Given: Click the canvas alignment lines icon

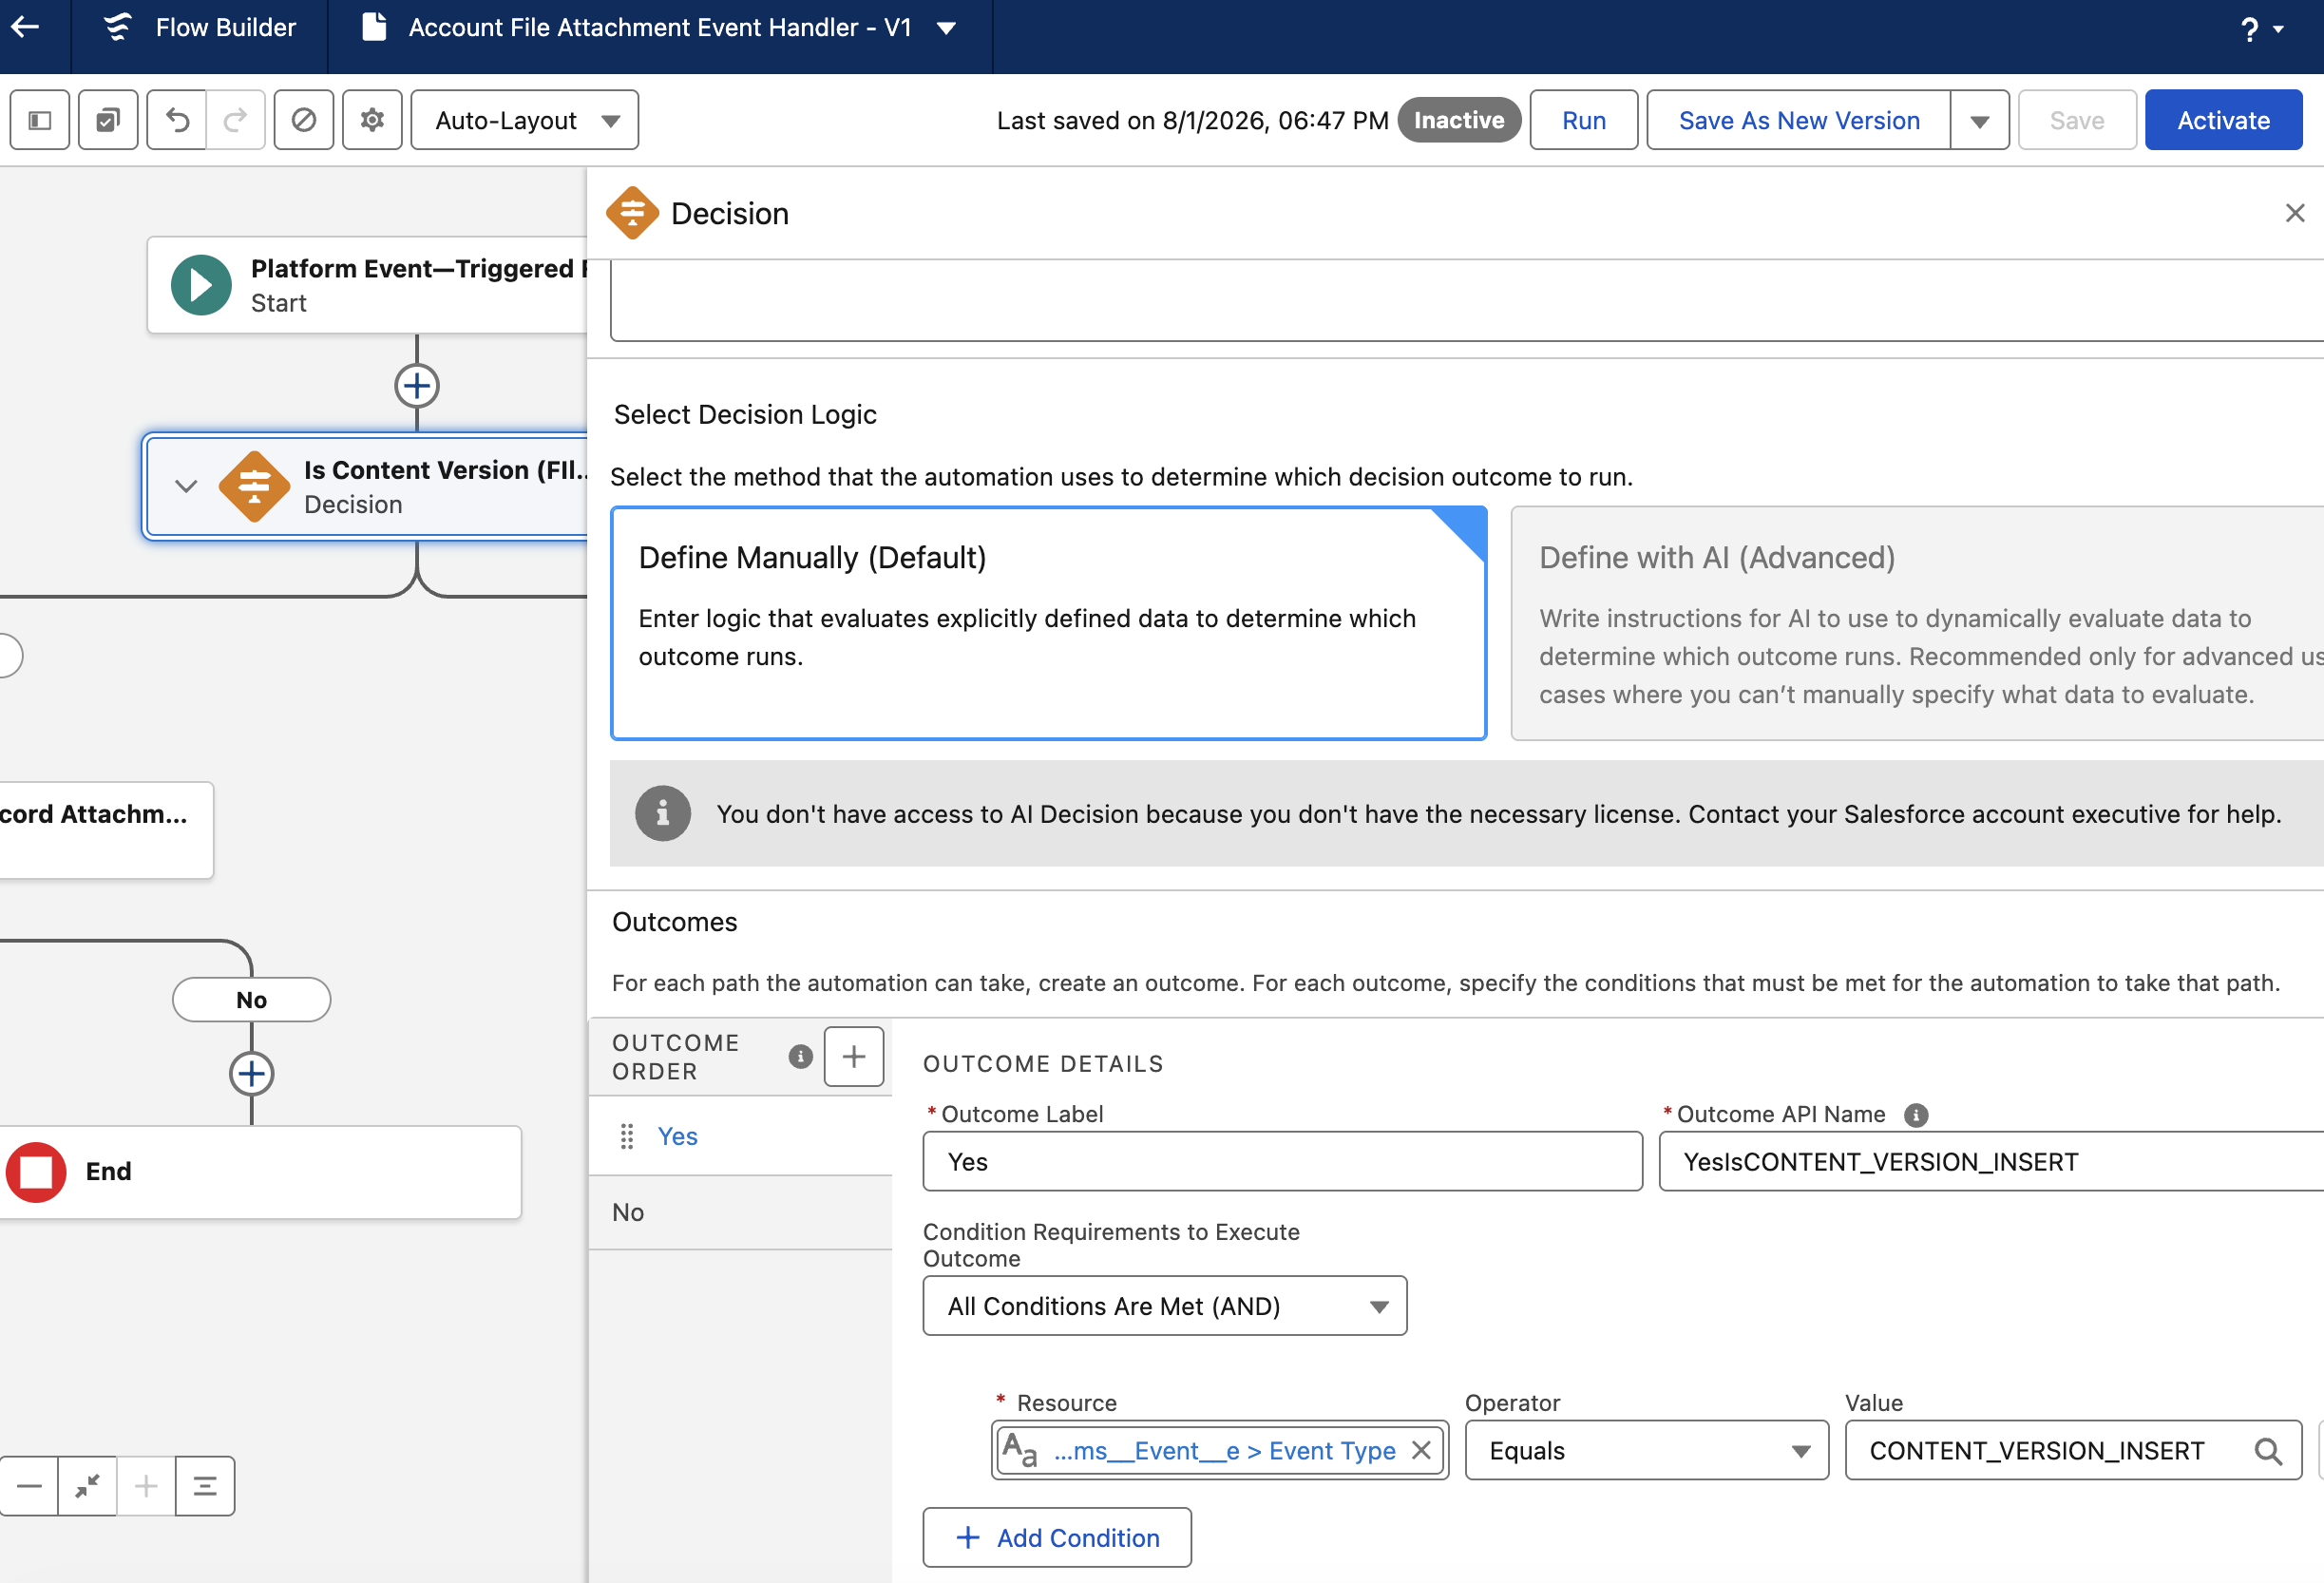Looking at the screenshot, I should pyautogui.click(x=205, y=1486).
